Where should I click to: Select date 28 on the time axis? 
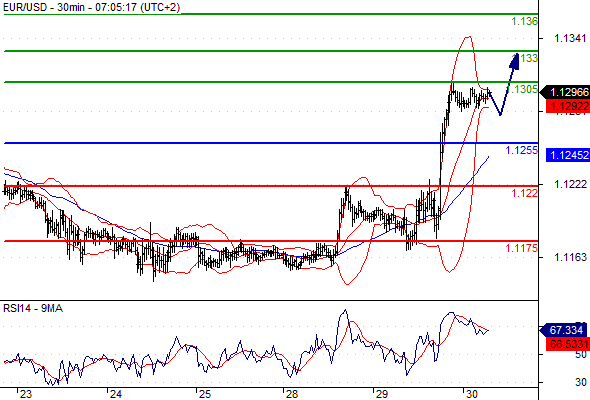pos(292,394)
